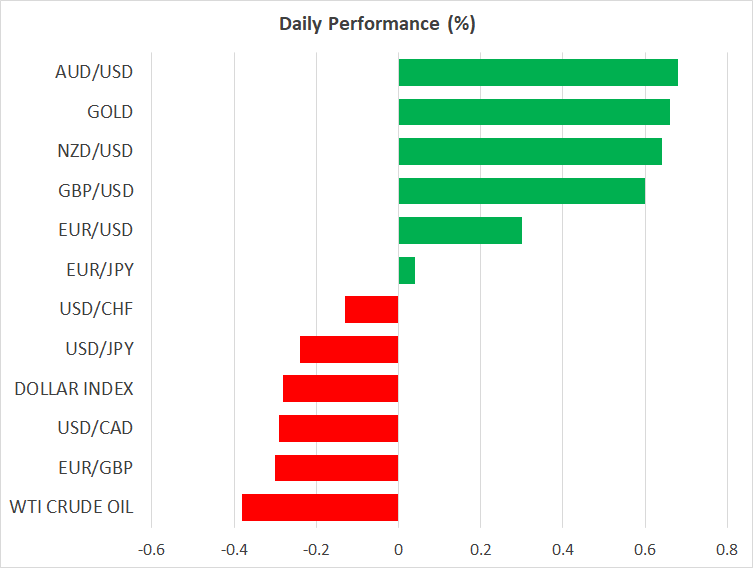
Task: Click the 0 x-axis tick label
Action: [398, 549]
